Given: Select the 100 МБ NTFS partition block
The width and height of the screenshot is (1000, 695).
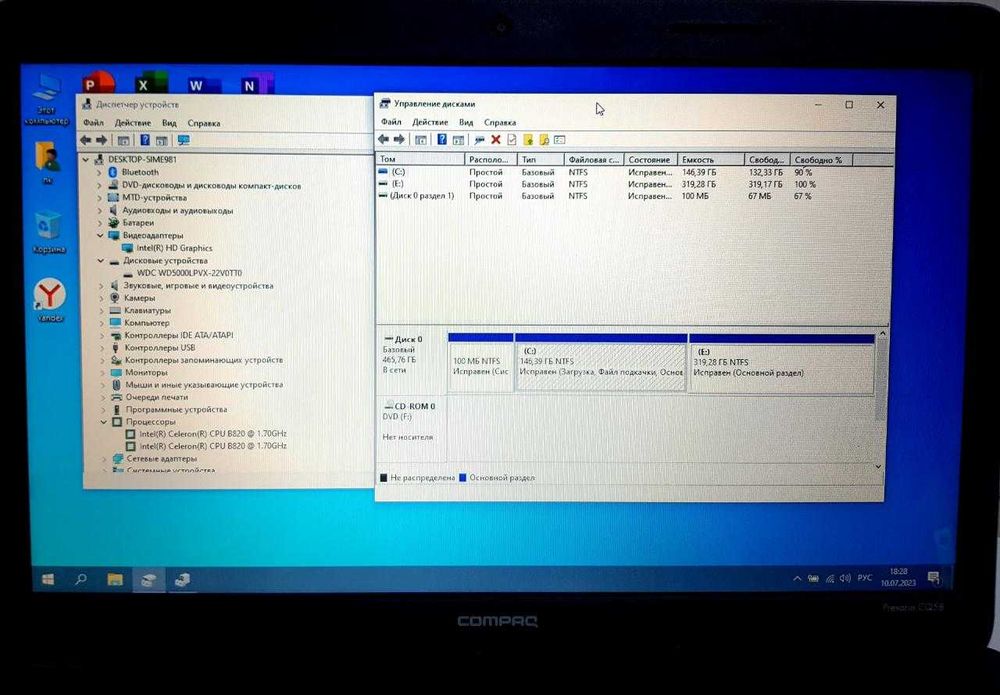Looking at the screenshot, I should pos(480,362).
